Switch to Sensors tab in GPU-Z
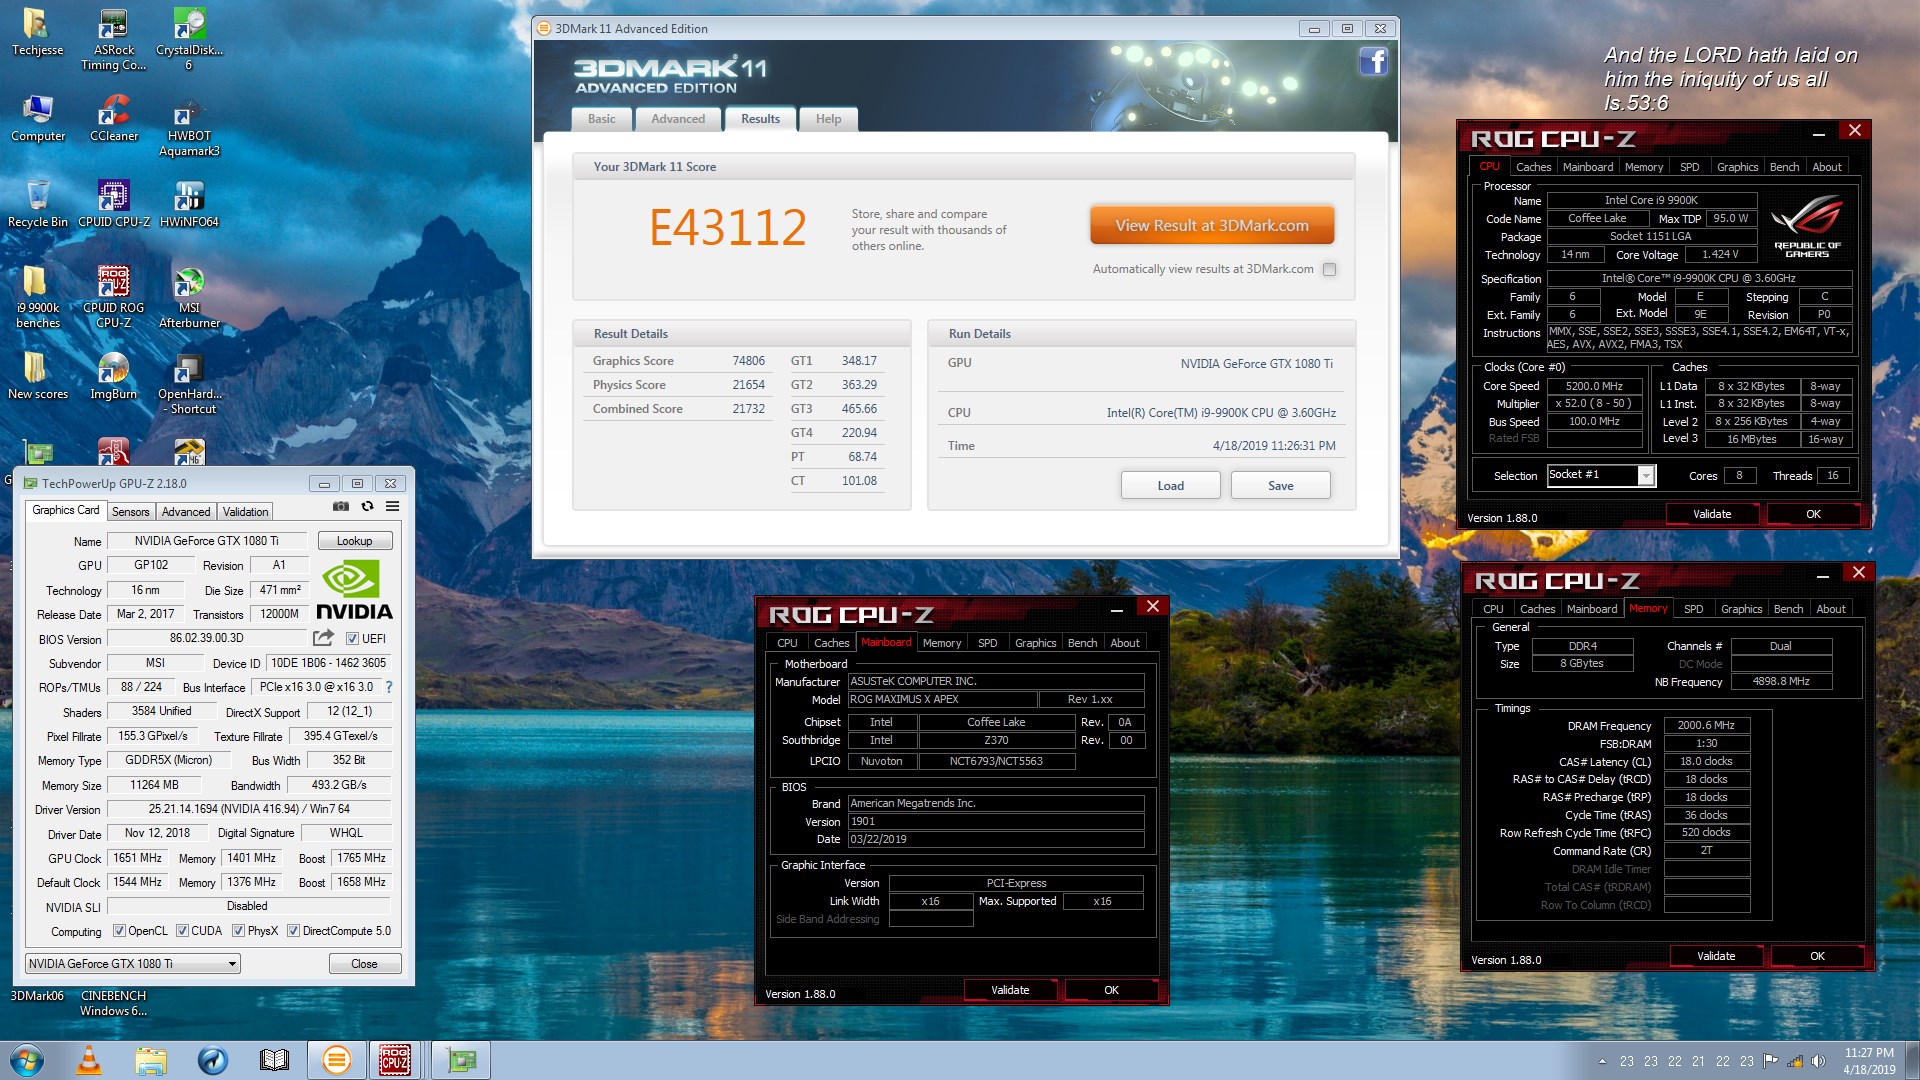This screenshot has width=1920, height=1080. click(130, 512)
